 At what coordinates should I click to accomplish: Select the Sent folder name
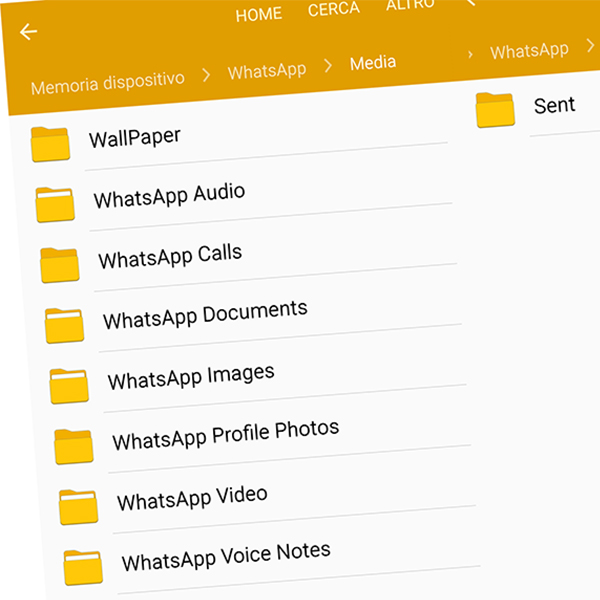554,105
